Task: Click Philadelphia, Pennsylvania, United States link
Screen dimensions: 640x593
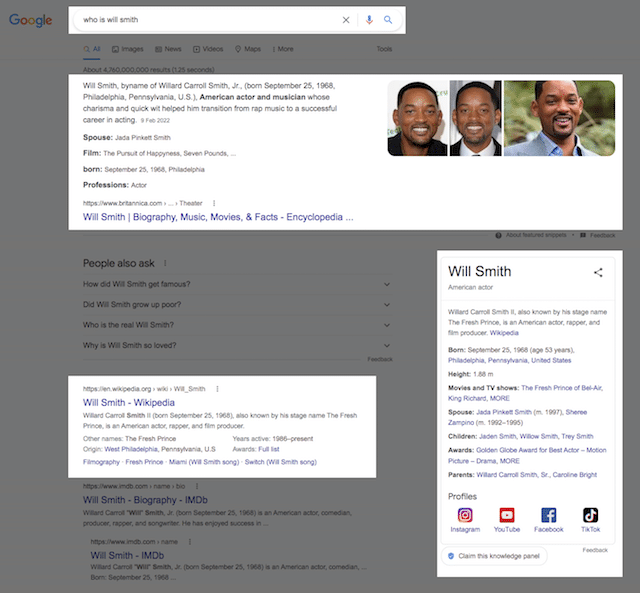Action: (x=509, y=360)
